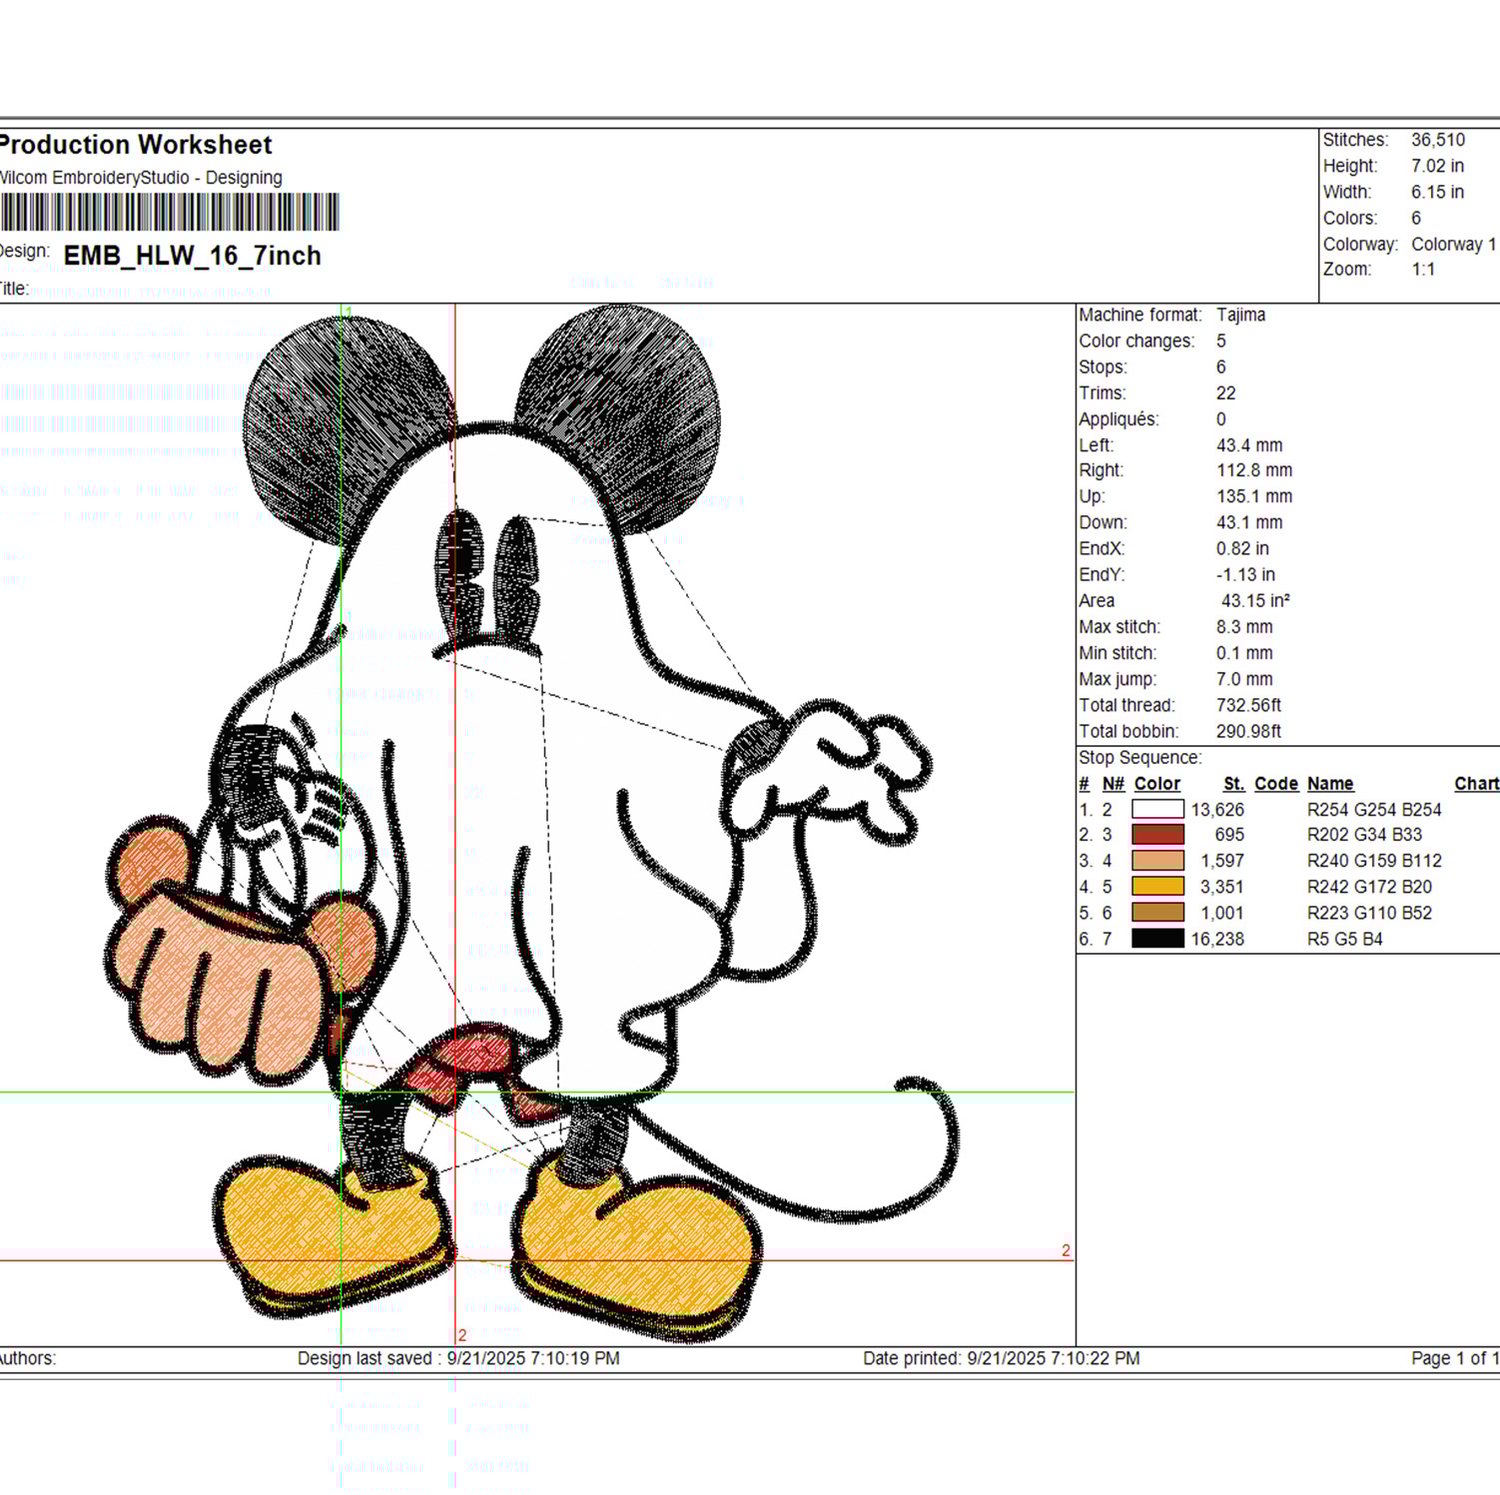This screenshot has height=1495, width=1500.
Task: Click the thread name "R254 G254 B254"
Action: (1374, 810)
